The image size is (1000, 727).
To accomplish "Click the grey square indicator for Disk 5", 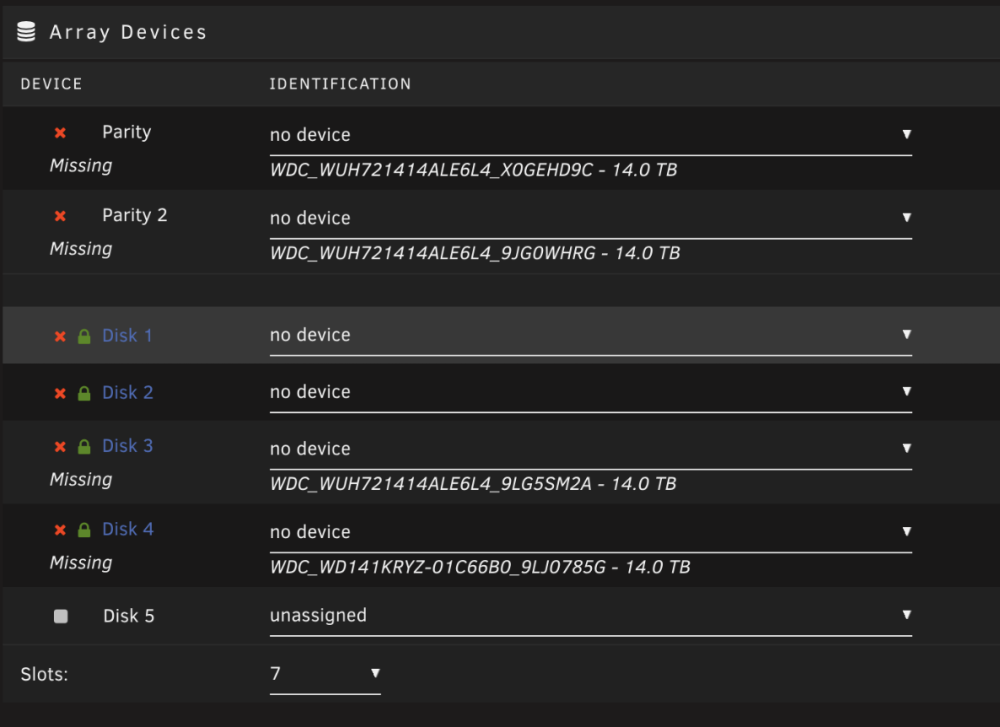I will click(x=61, y=616).
